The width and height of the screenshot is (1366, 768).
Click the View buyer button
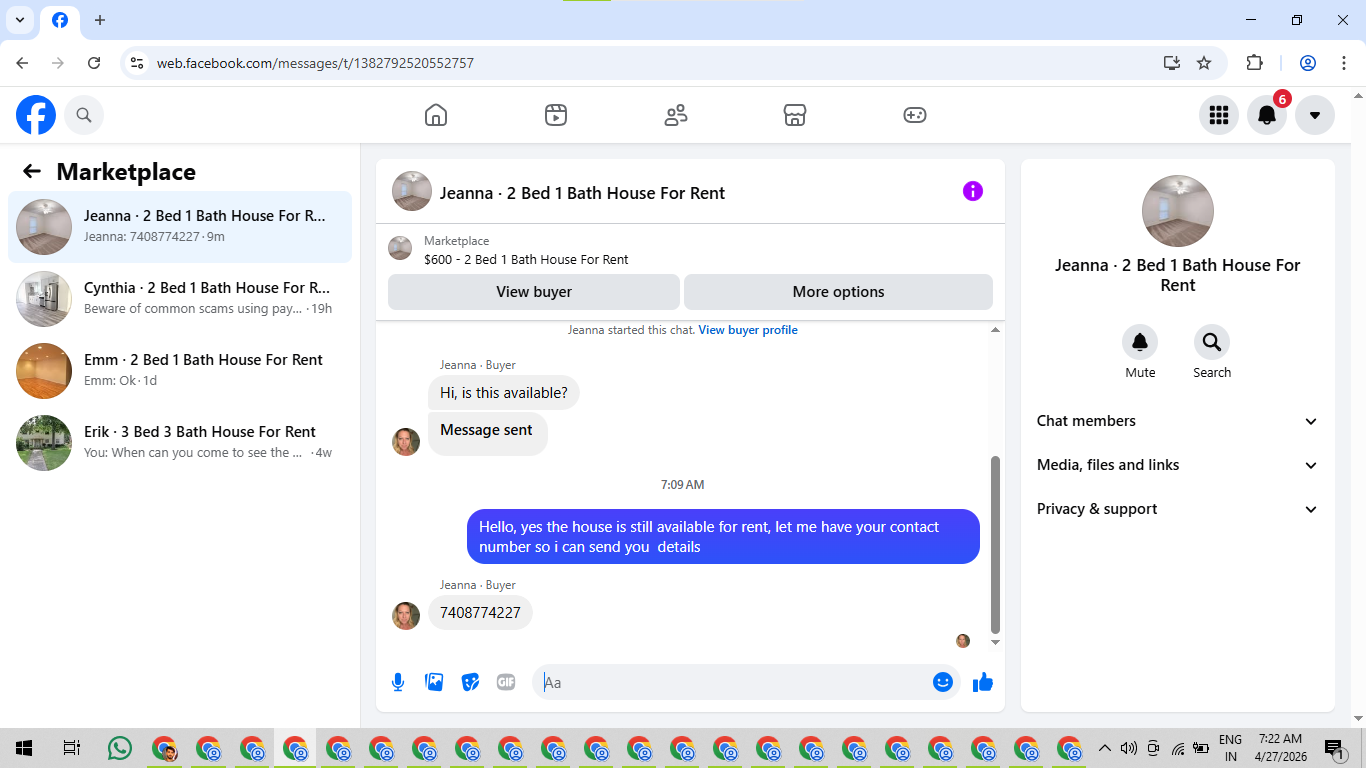pos(534,292)
